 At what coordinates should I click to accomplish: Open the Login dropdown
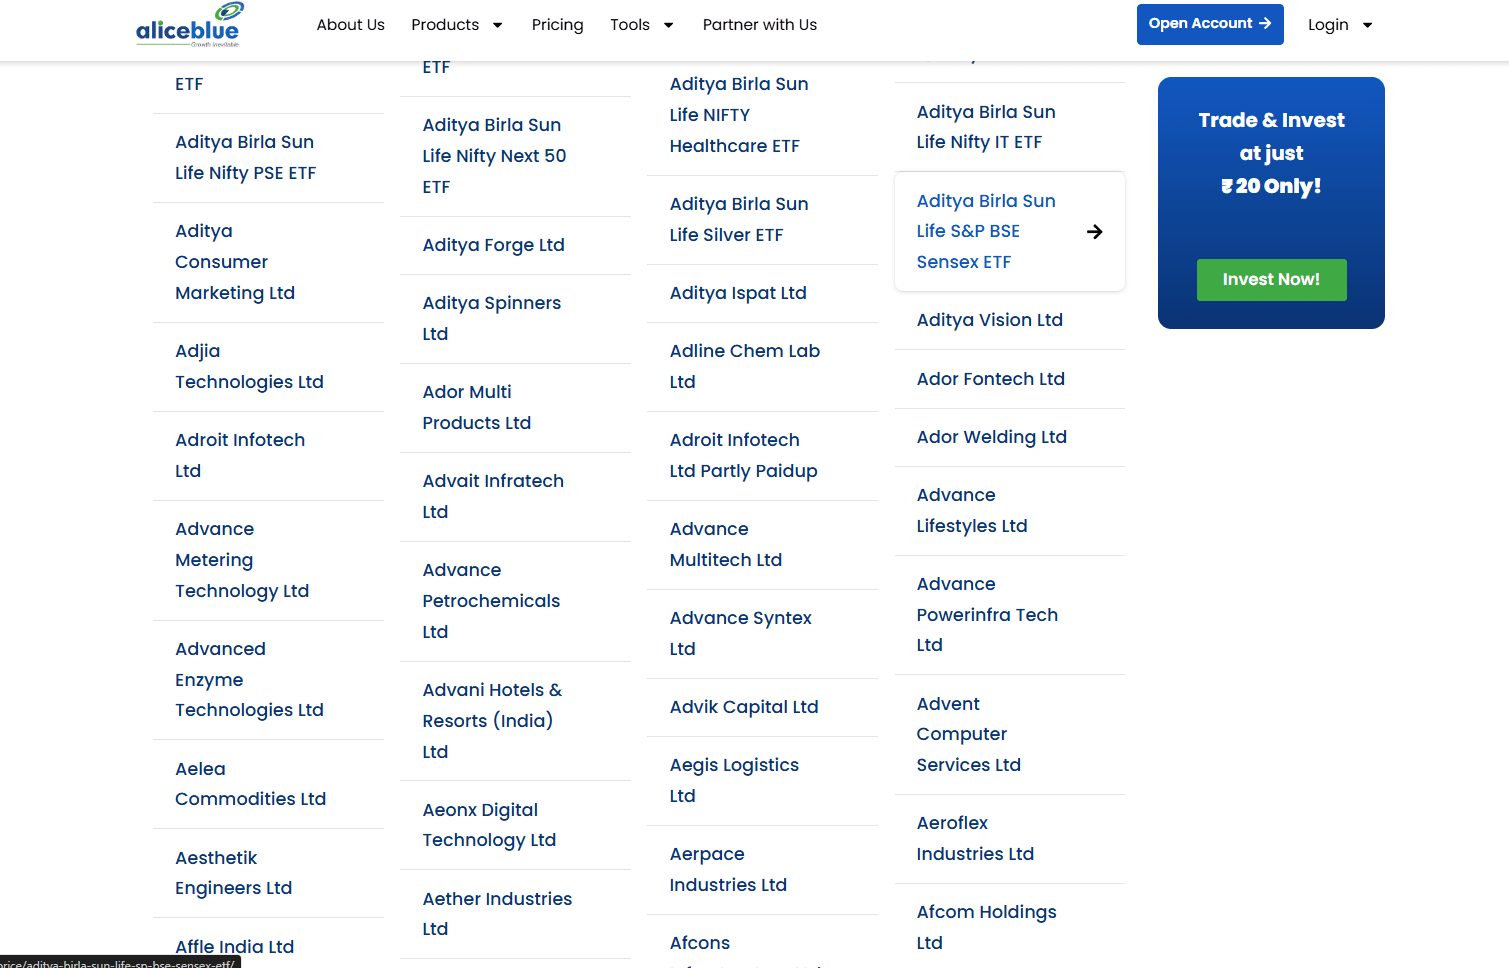pos(1339,25)
